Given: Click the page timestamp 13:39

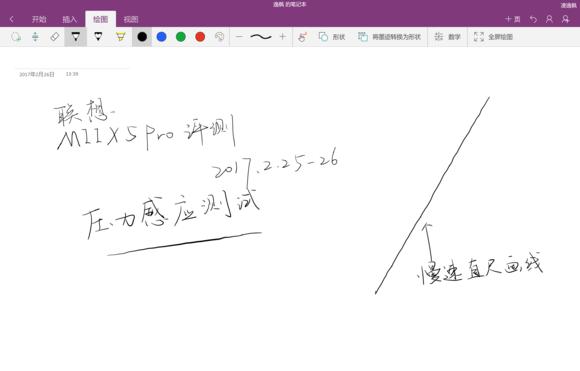Looking at the screenshot, I should tap(72, 74).
